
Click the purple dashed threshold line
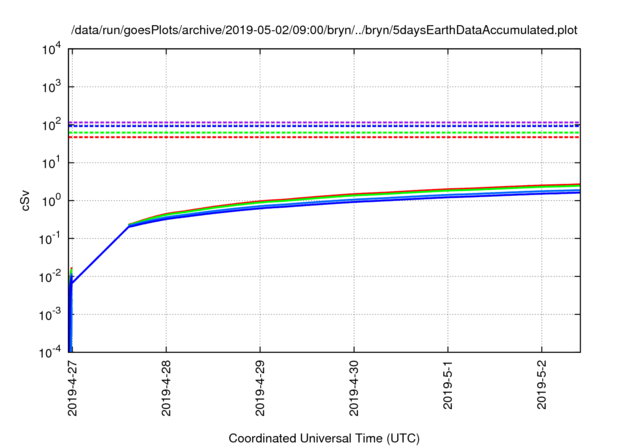pyautogui.click(x=324, y=122)
